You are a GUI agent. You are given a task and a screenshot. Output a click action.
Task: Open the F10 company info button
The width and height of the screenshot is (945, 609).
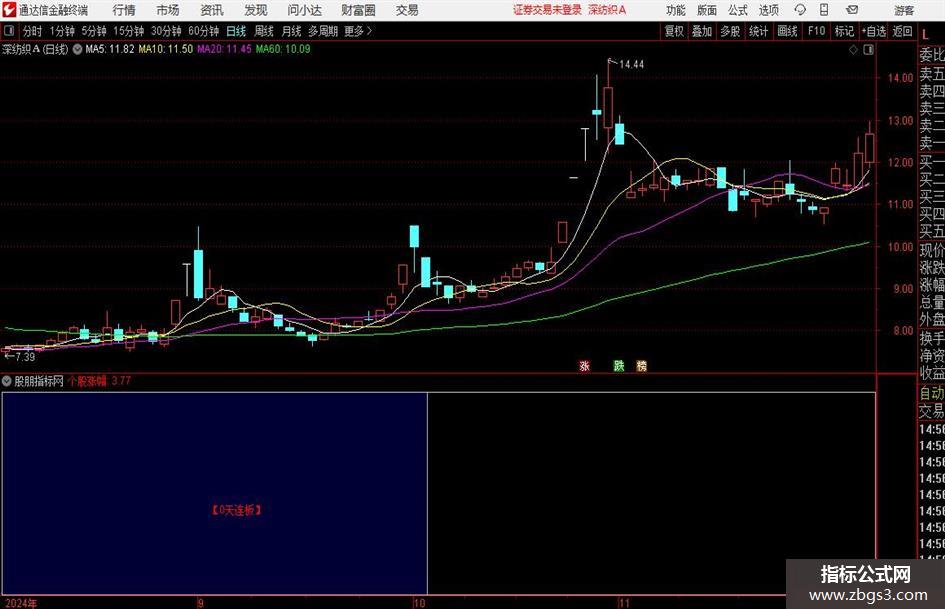point(816,31)
